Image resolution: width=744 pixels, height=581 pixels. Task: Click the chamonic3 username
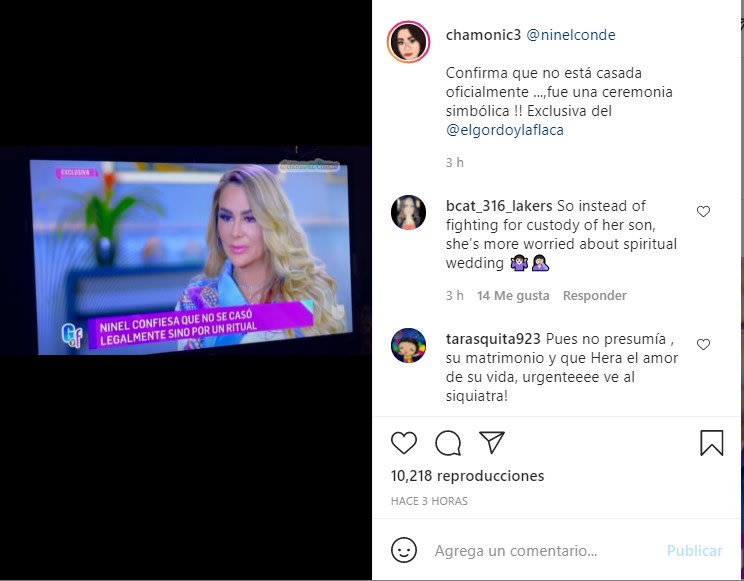[483, 35]
